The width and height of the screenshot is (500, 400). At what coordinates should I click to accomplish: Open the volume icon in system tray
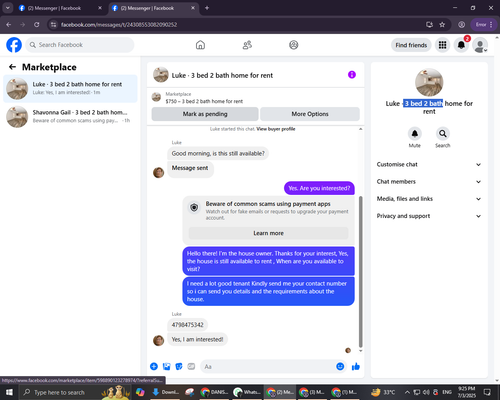coord(426,392)
